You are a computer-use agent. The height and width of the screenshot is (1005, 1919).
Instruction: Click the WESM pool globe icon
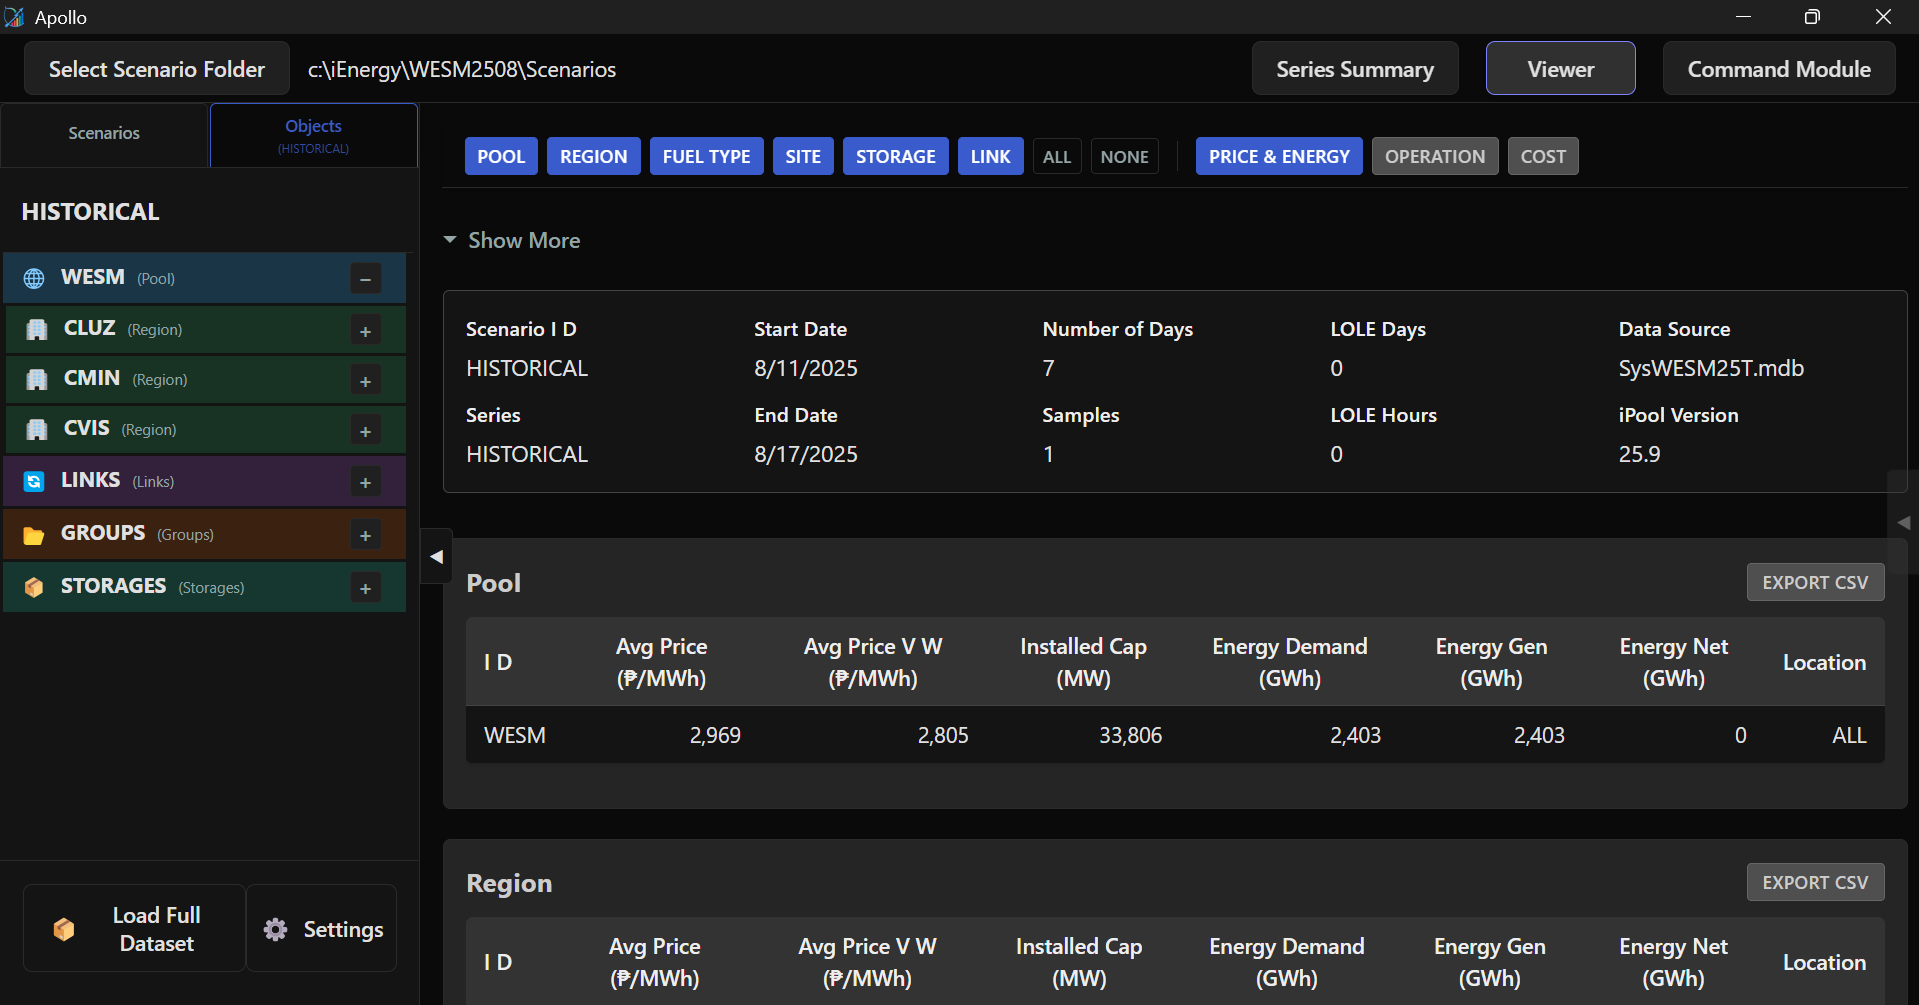(34, 278)
